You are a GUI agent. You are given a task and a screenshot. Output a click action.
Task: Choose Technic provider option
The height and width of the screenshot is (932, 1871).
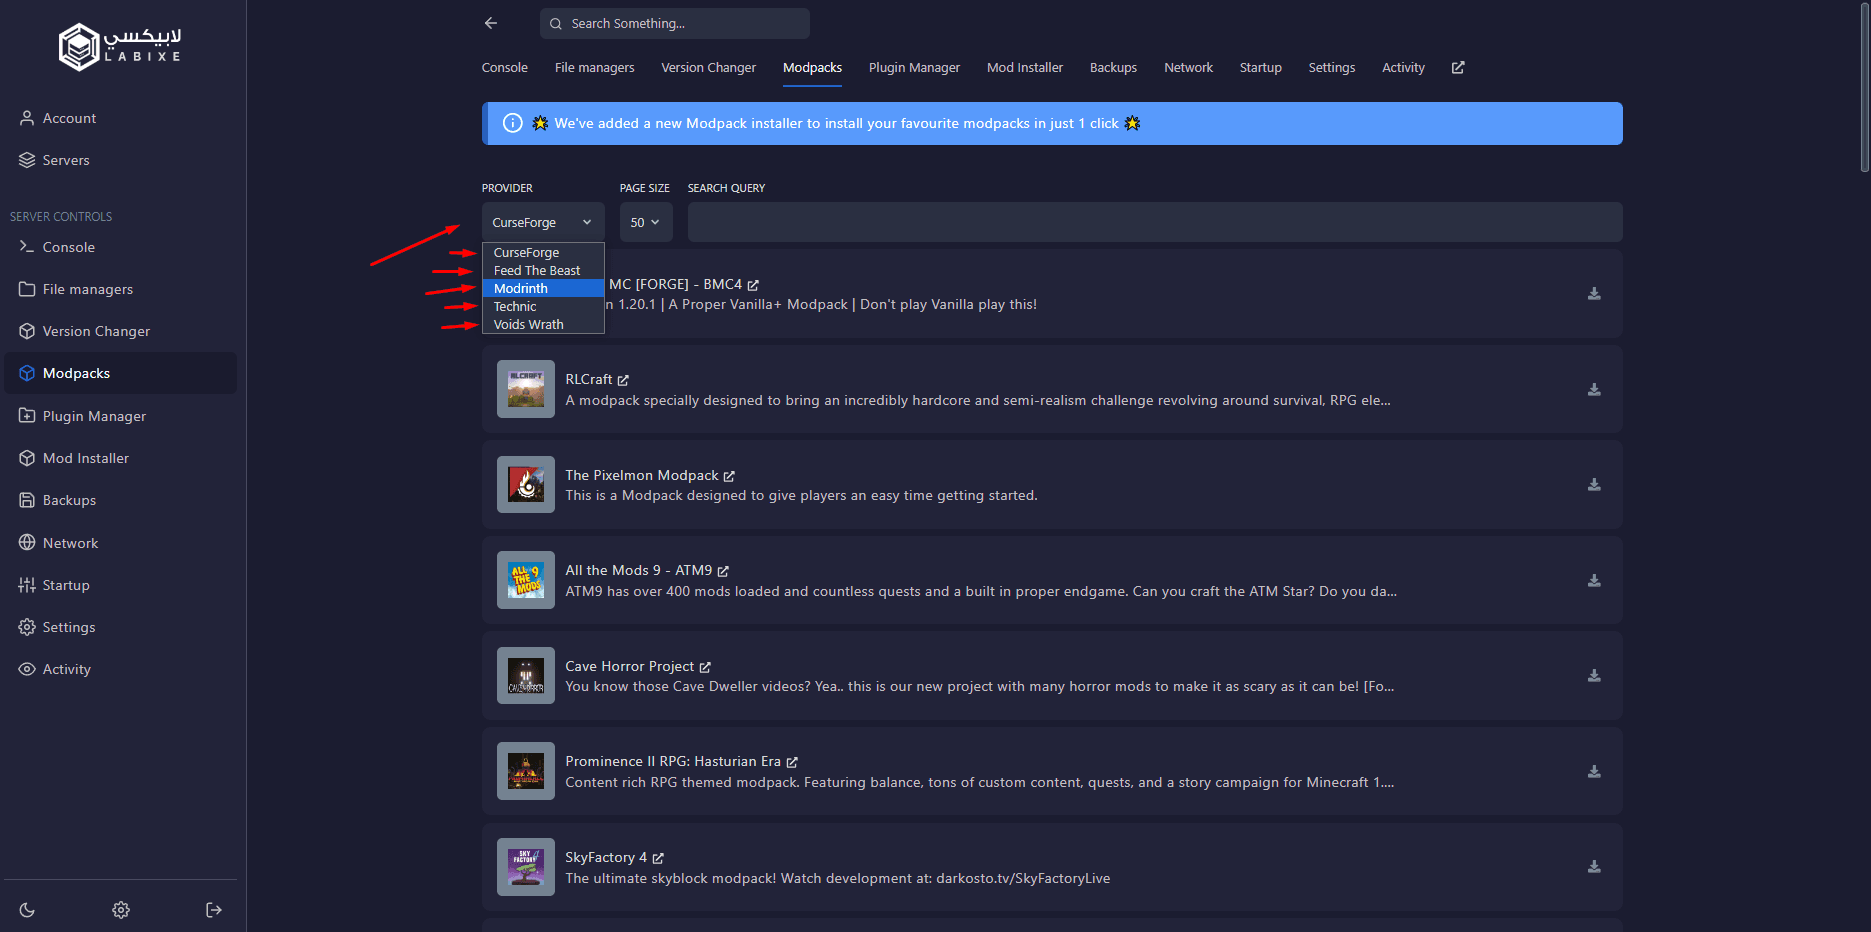543,307
